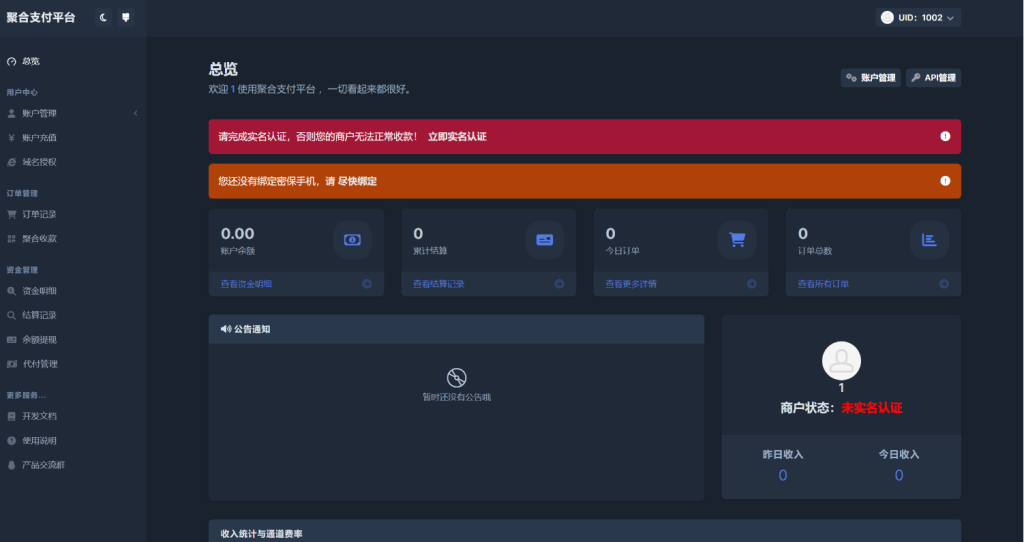Follow the 立即实名认证 link
1024x542 pixels.
click(457, 136)
